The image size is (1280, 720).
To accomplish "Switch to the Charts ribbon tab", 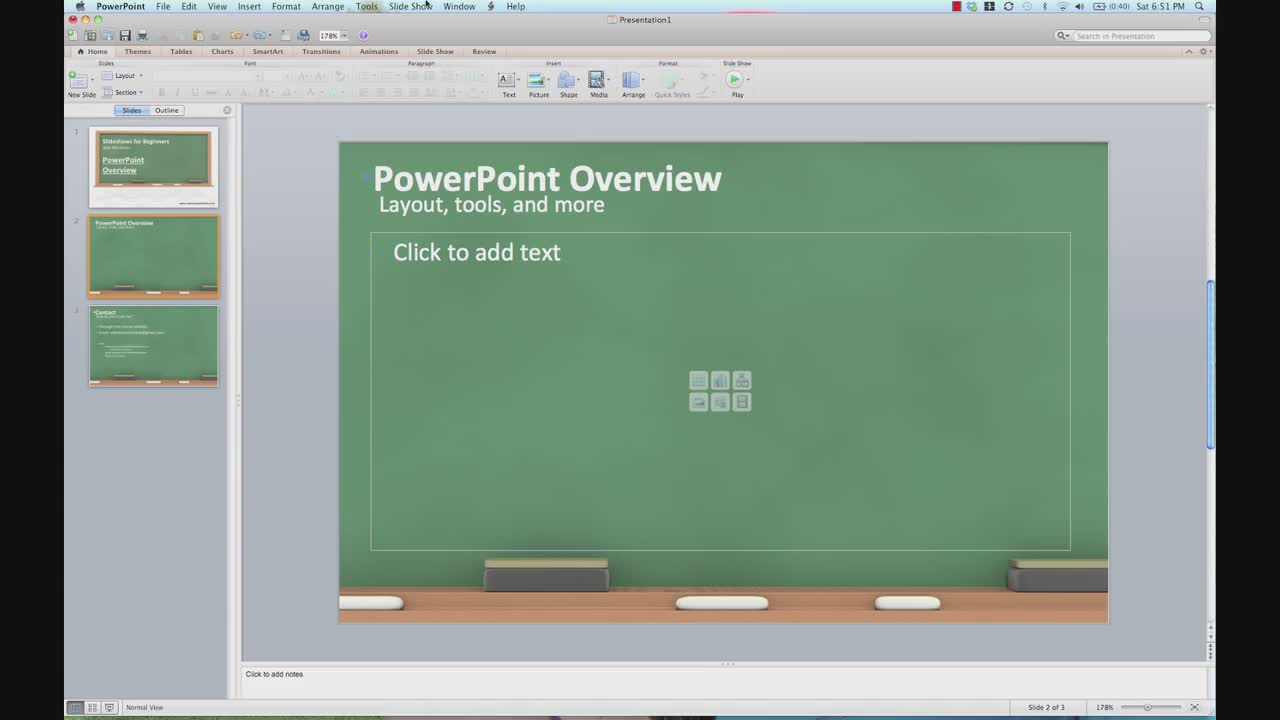I will [222, 51].
